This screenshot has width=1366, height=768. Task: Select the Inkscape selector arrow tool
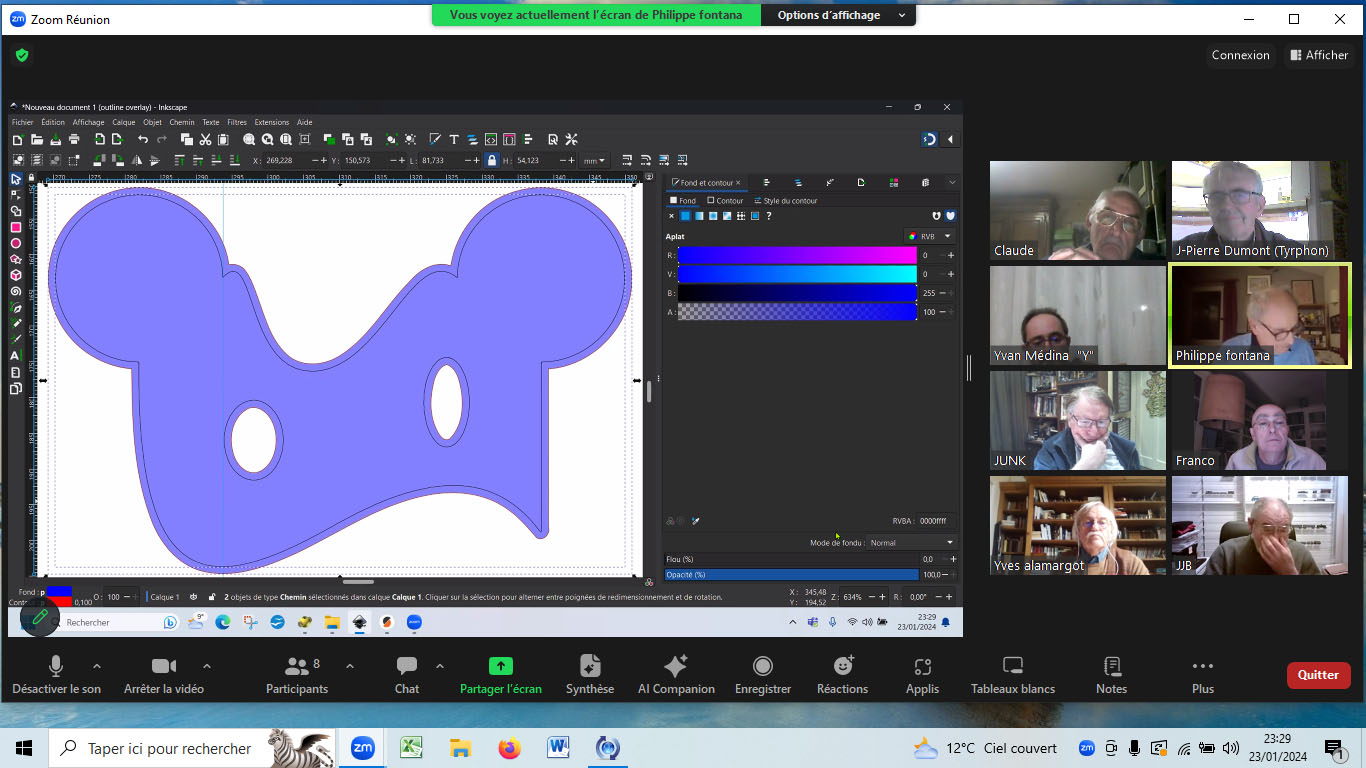(16, 179)
